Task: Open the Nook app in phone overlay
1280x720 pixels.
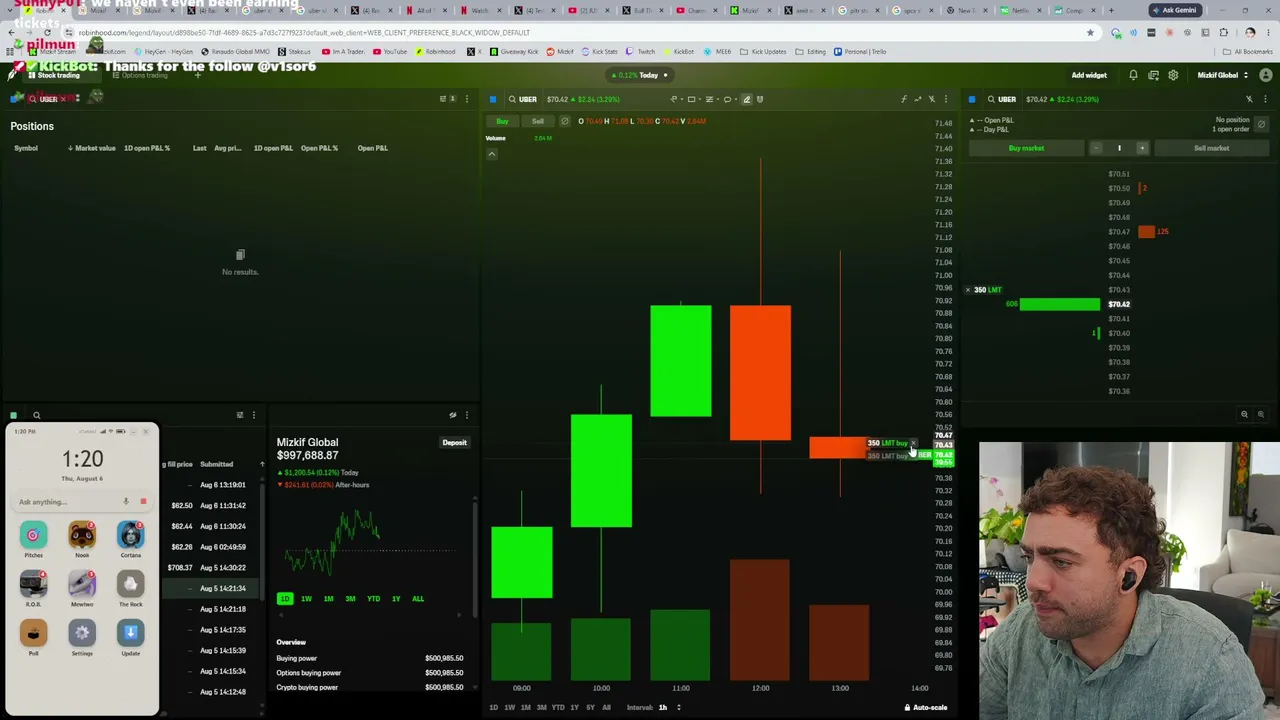Action: (x=82, y=536)
